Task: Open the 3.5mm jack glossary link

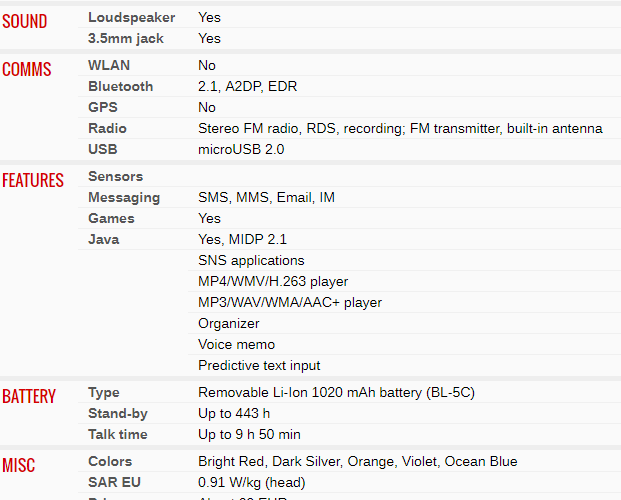Action: coord(126,38)
